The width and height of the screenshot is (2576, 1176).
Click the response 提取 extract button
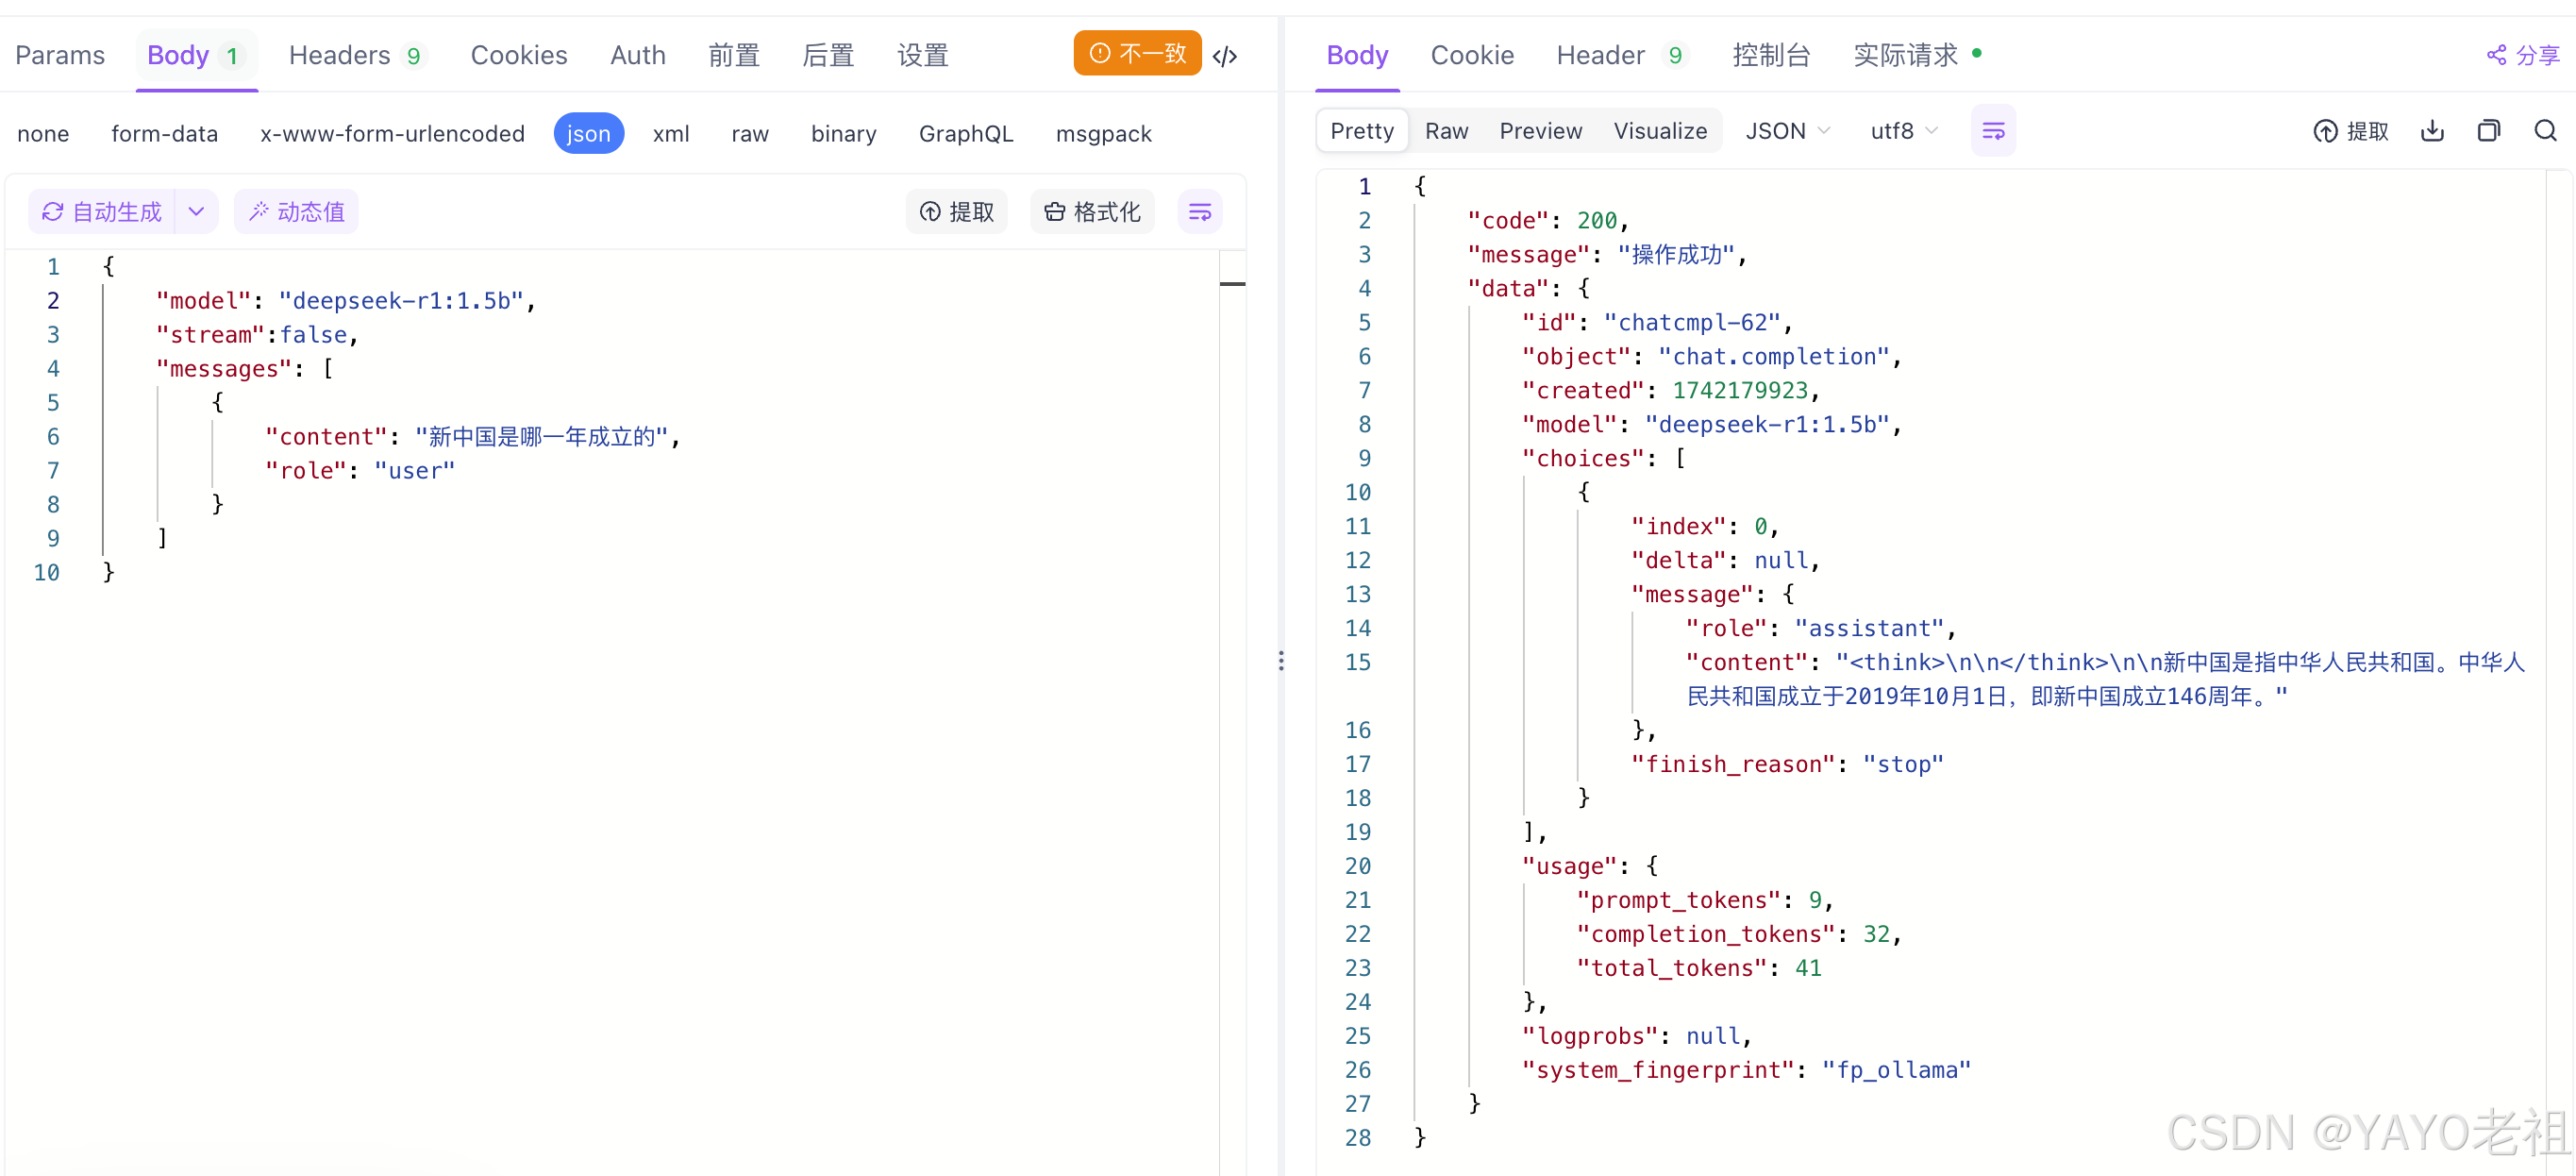click(2350, 131)
